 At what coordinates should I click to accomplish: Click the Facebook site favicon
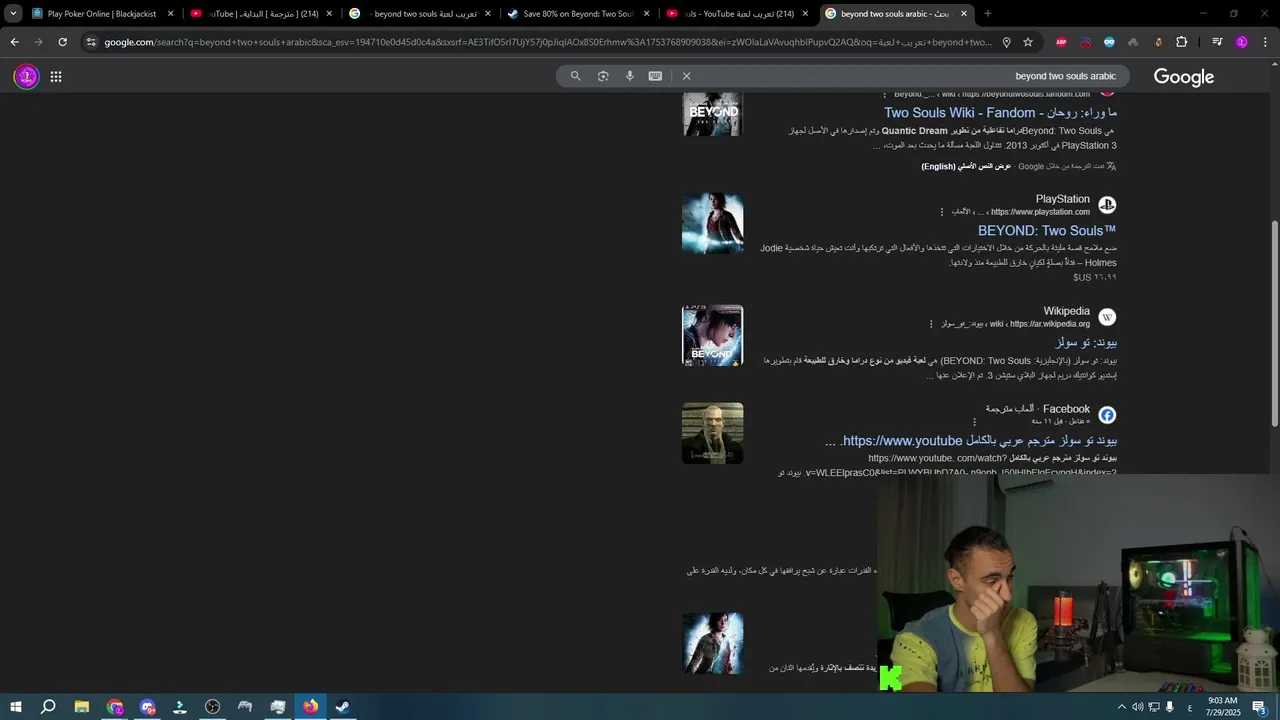(1107, 415)
